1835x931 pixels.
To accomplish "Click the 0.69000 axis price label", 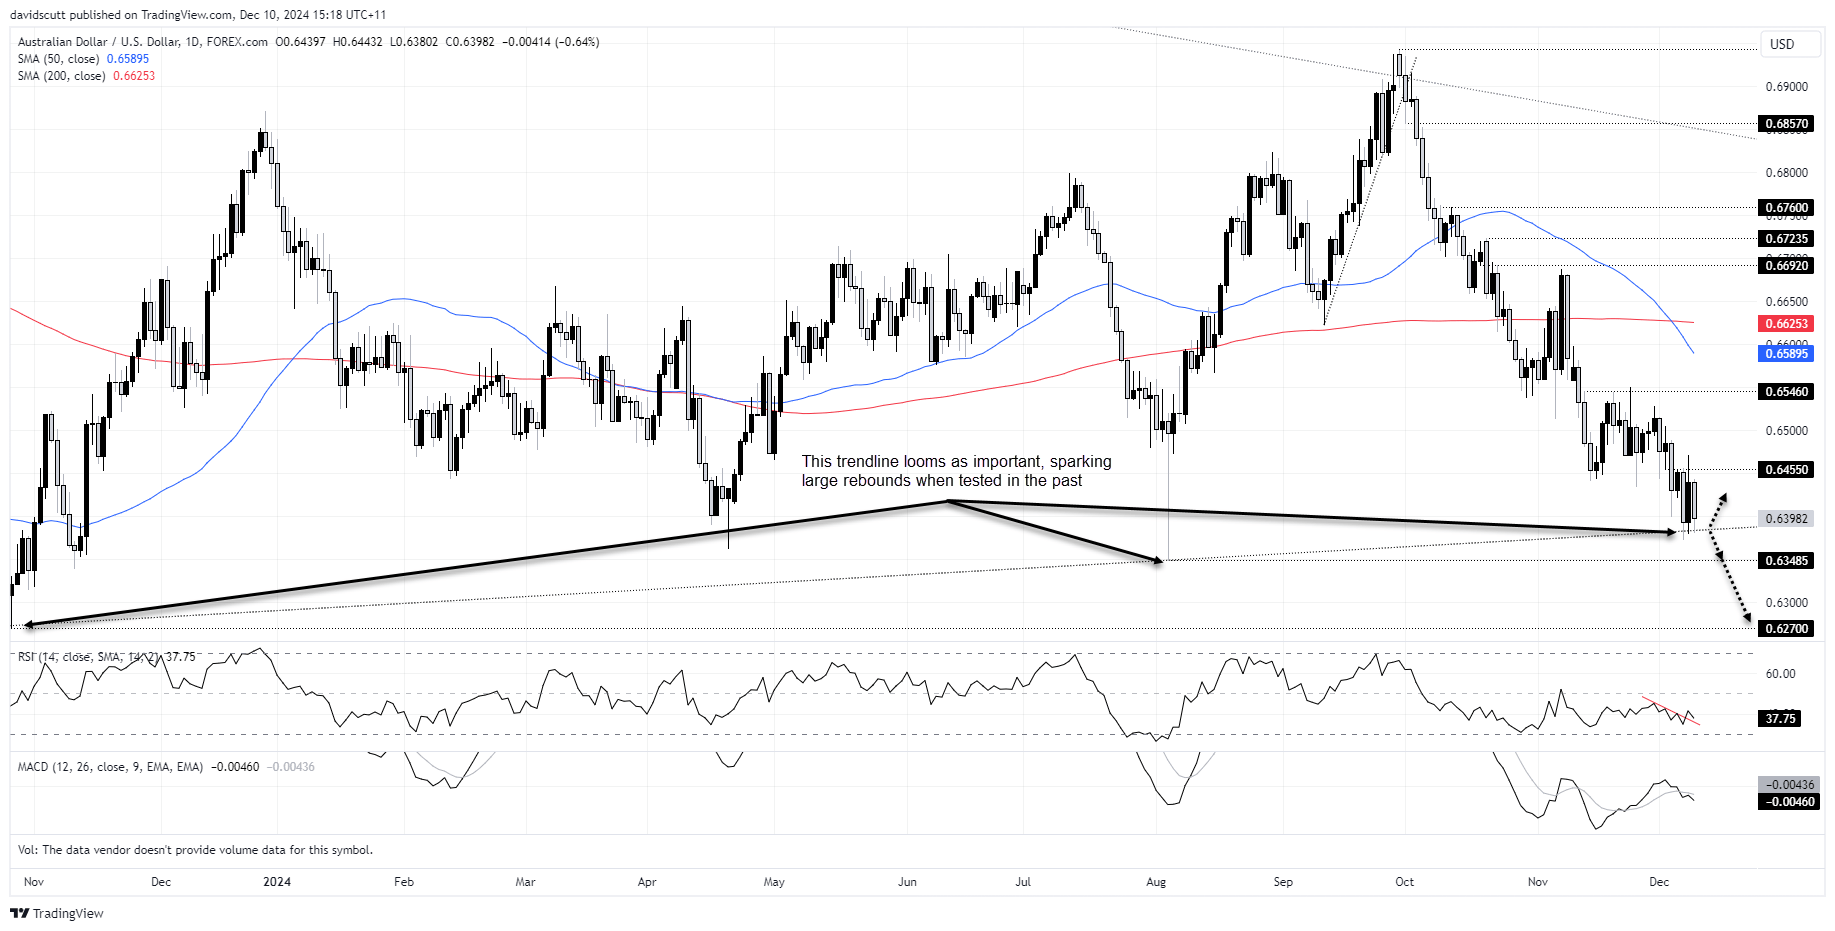I will tap(1786, 87).
